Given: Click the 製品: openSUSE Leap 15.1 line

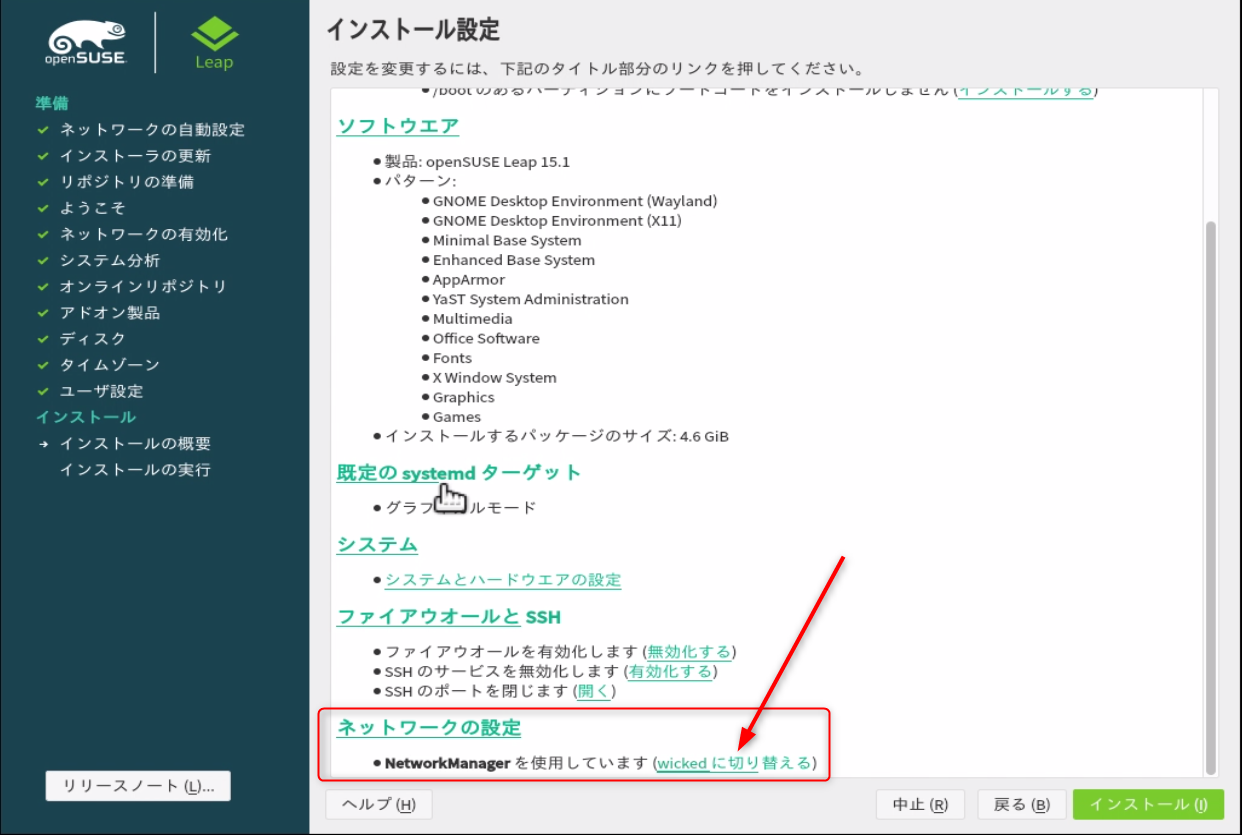Looking at the screenshot, I should 477,162.
